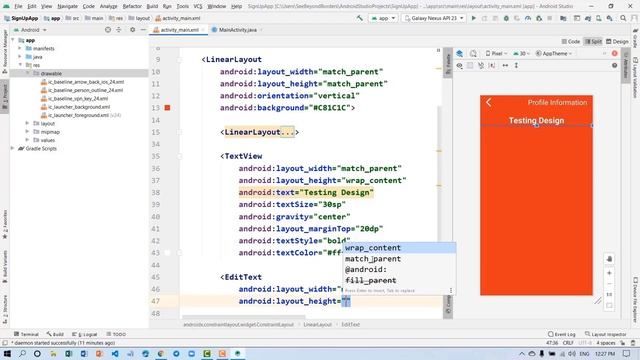Image resolution: width=640 pixels, height=360 pixels.
Task: Click the horizontal expand arrows icon
Action: click(505, 65)
